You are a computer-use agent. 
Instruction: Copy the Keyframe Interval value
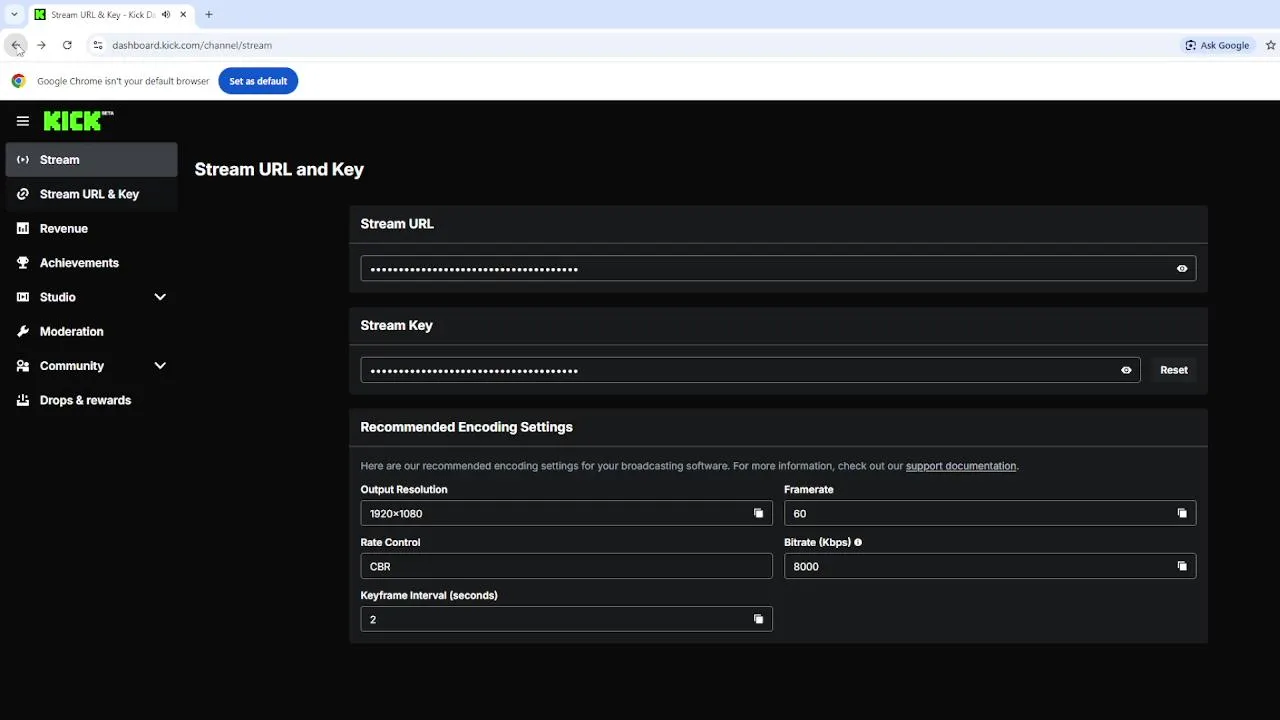758,619
